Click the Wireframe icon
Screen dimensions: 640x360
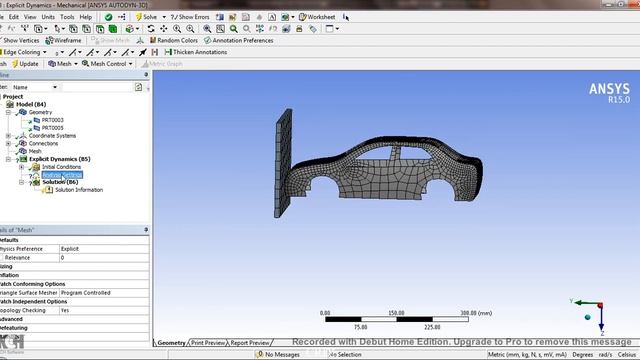point(49,40)
